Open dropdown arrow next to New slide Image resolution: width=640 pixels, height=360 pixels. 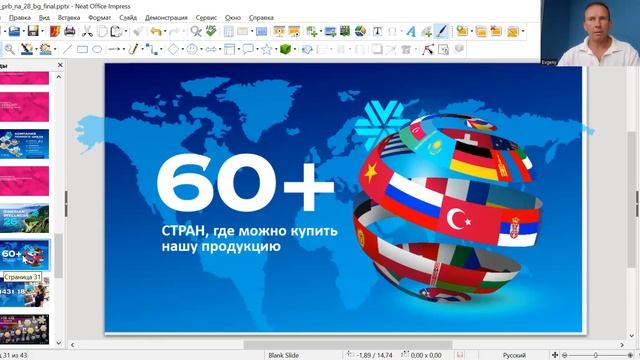[471, 31]
